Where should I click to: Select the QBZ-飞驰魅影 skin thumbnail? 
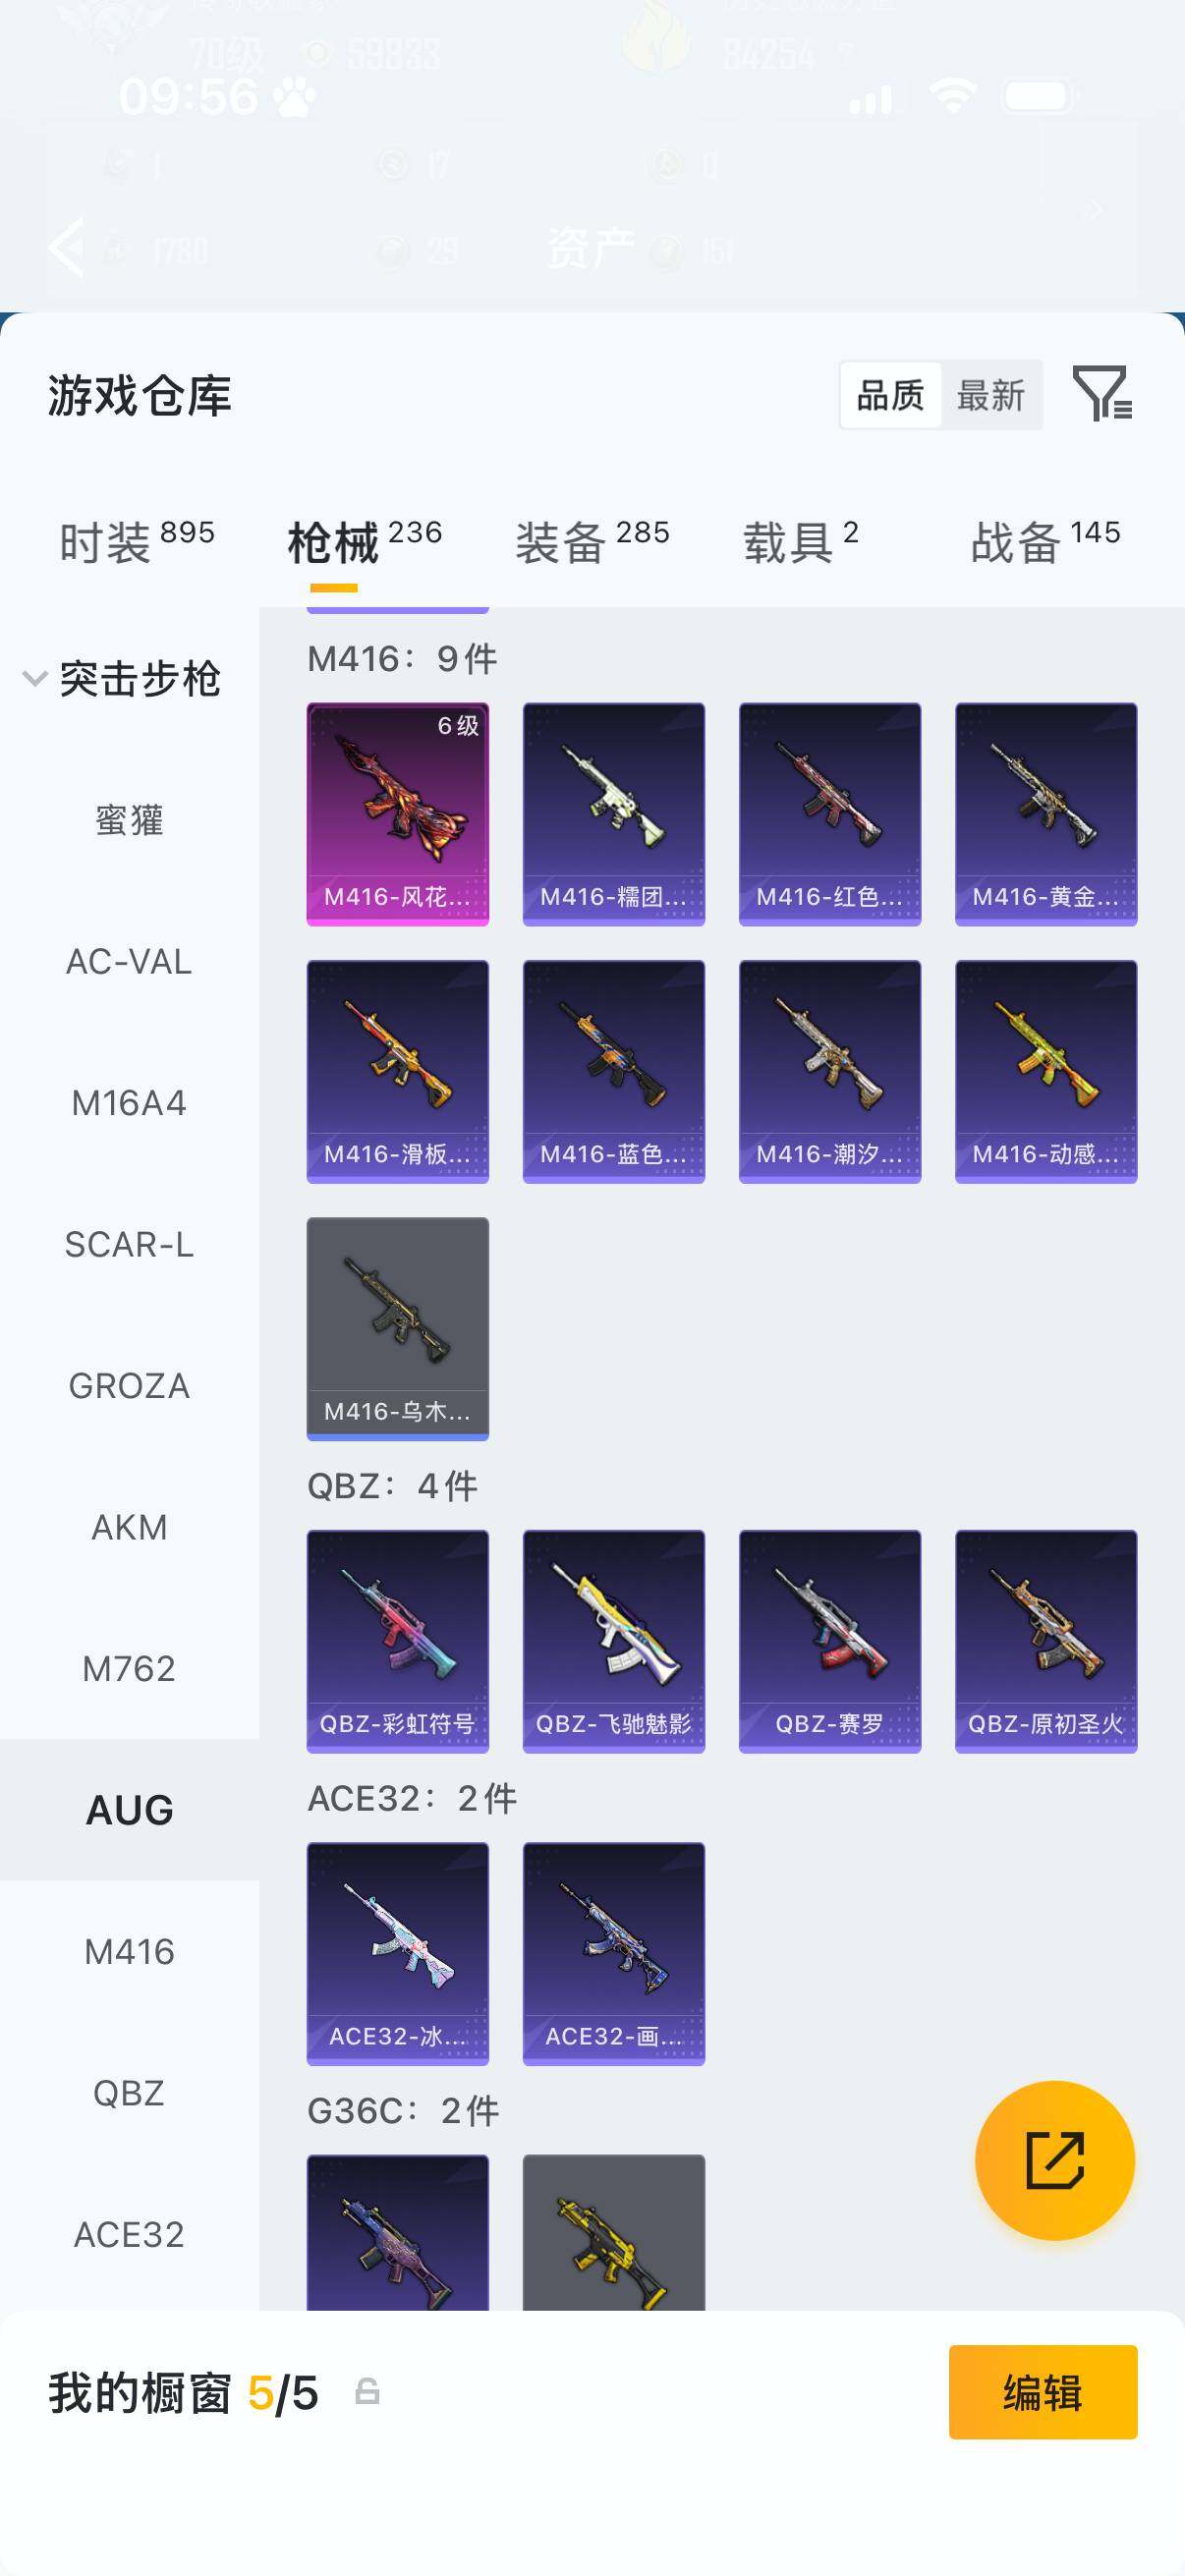[x=613, y=1641]
